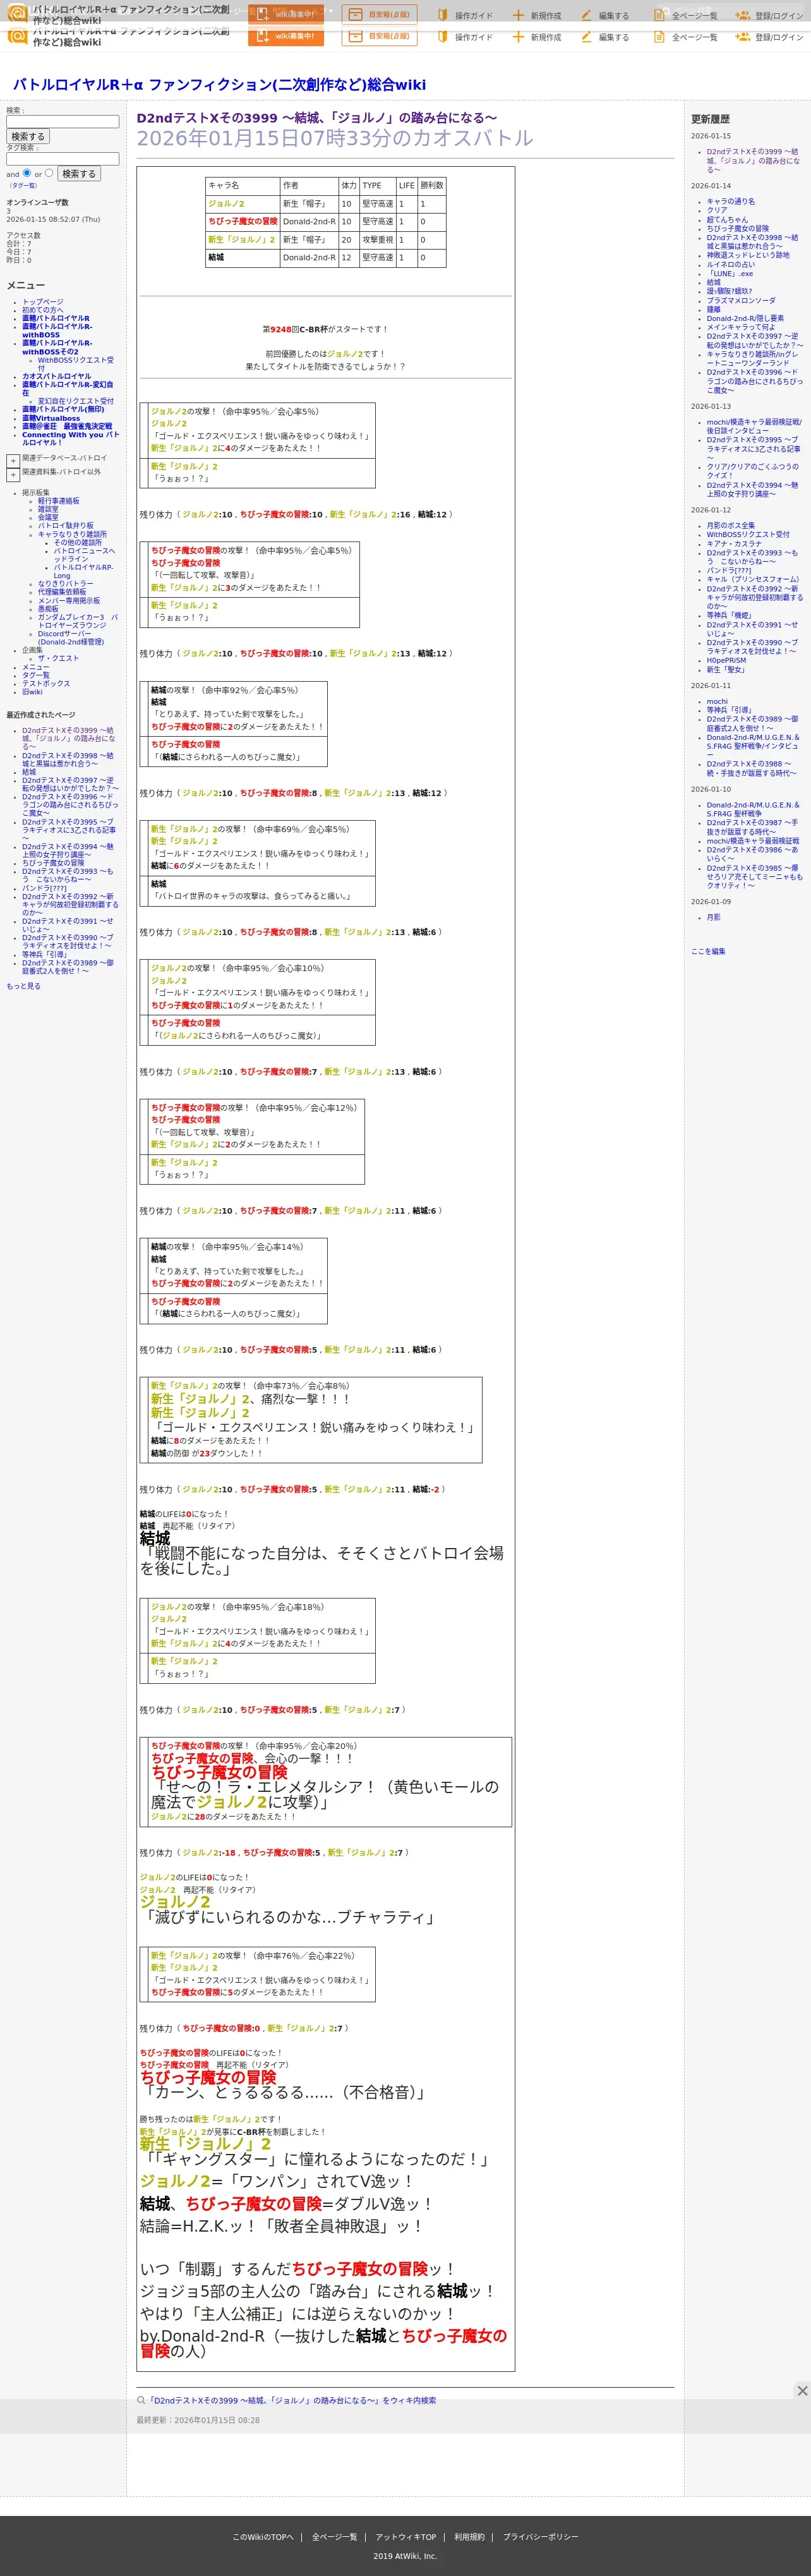This screenshot has height=2576, width=811.
Task: Open ザ・クエスト under 企画集
Action: point(58,658)
